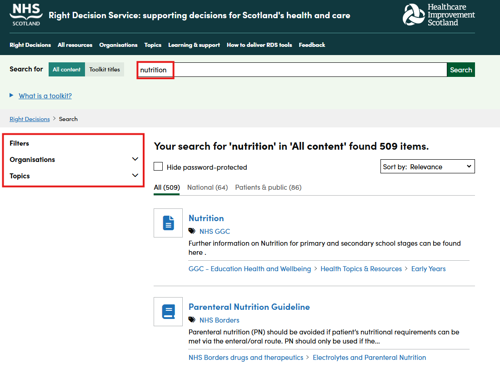Click the NHS Scotland logo
This screenshot has width=500, height=374.
tap(26, 15)
